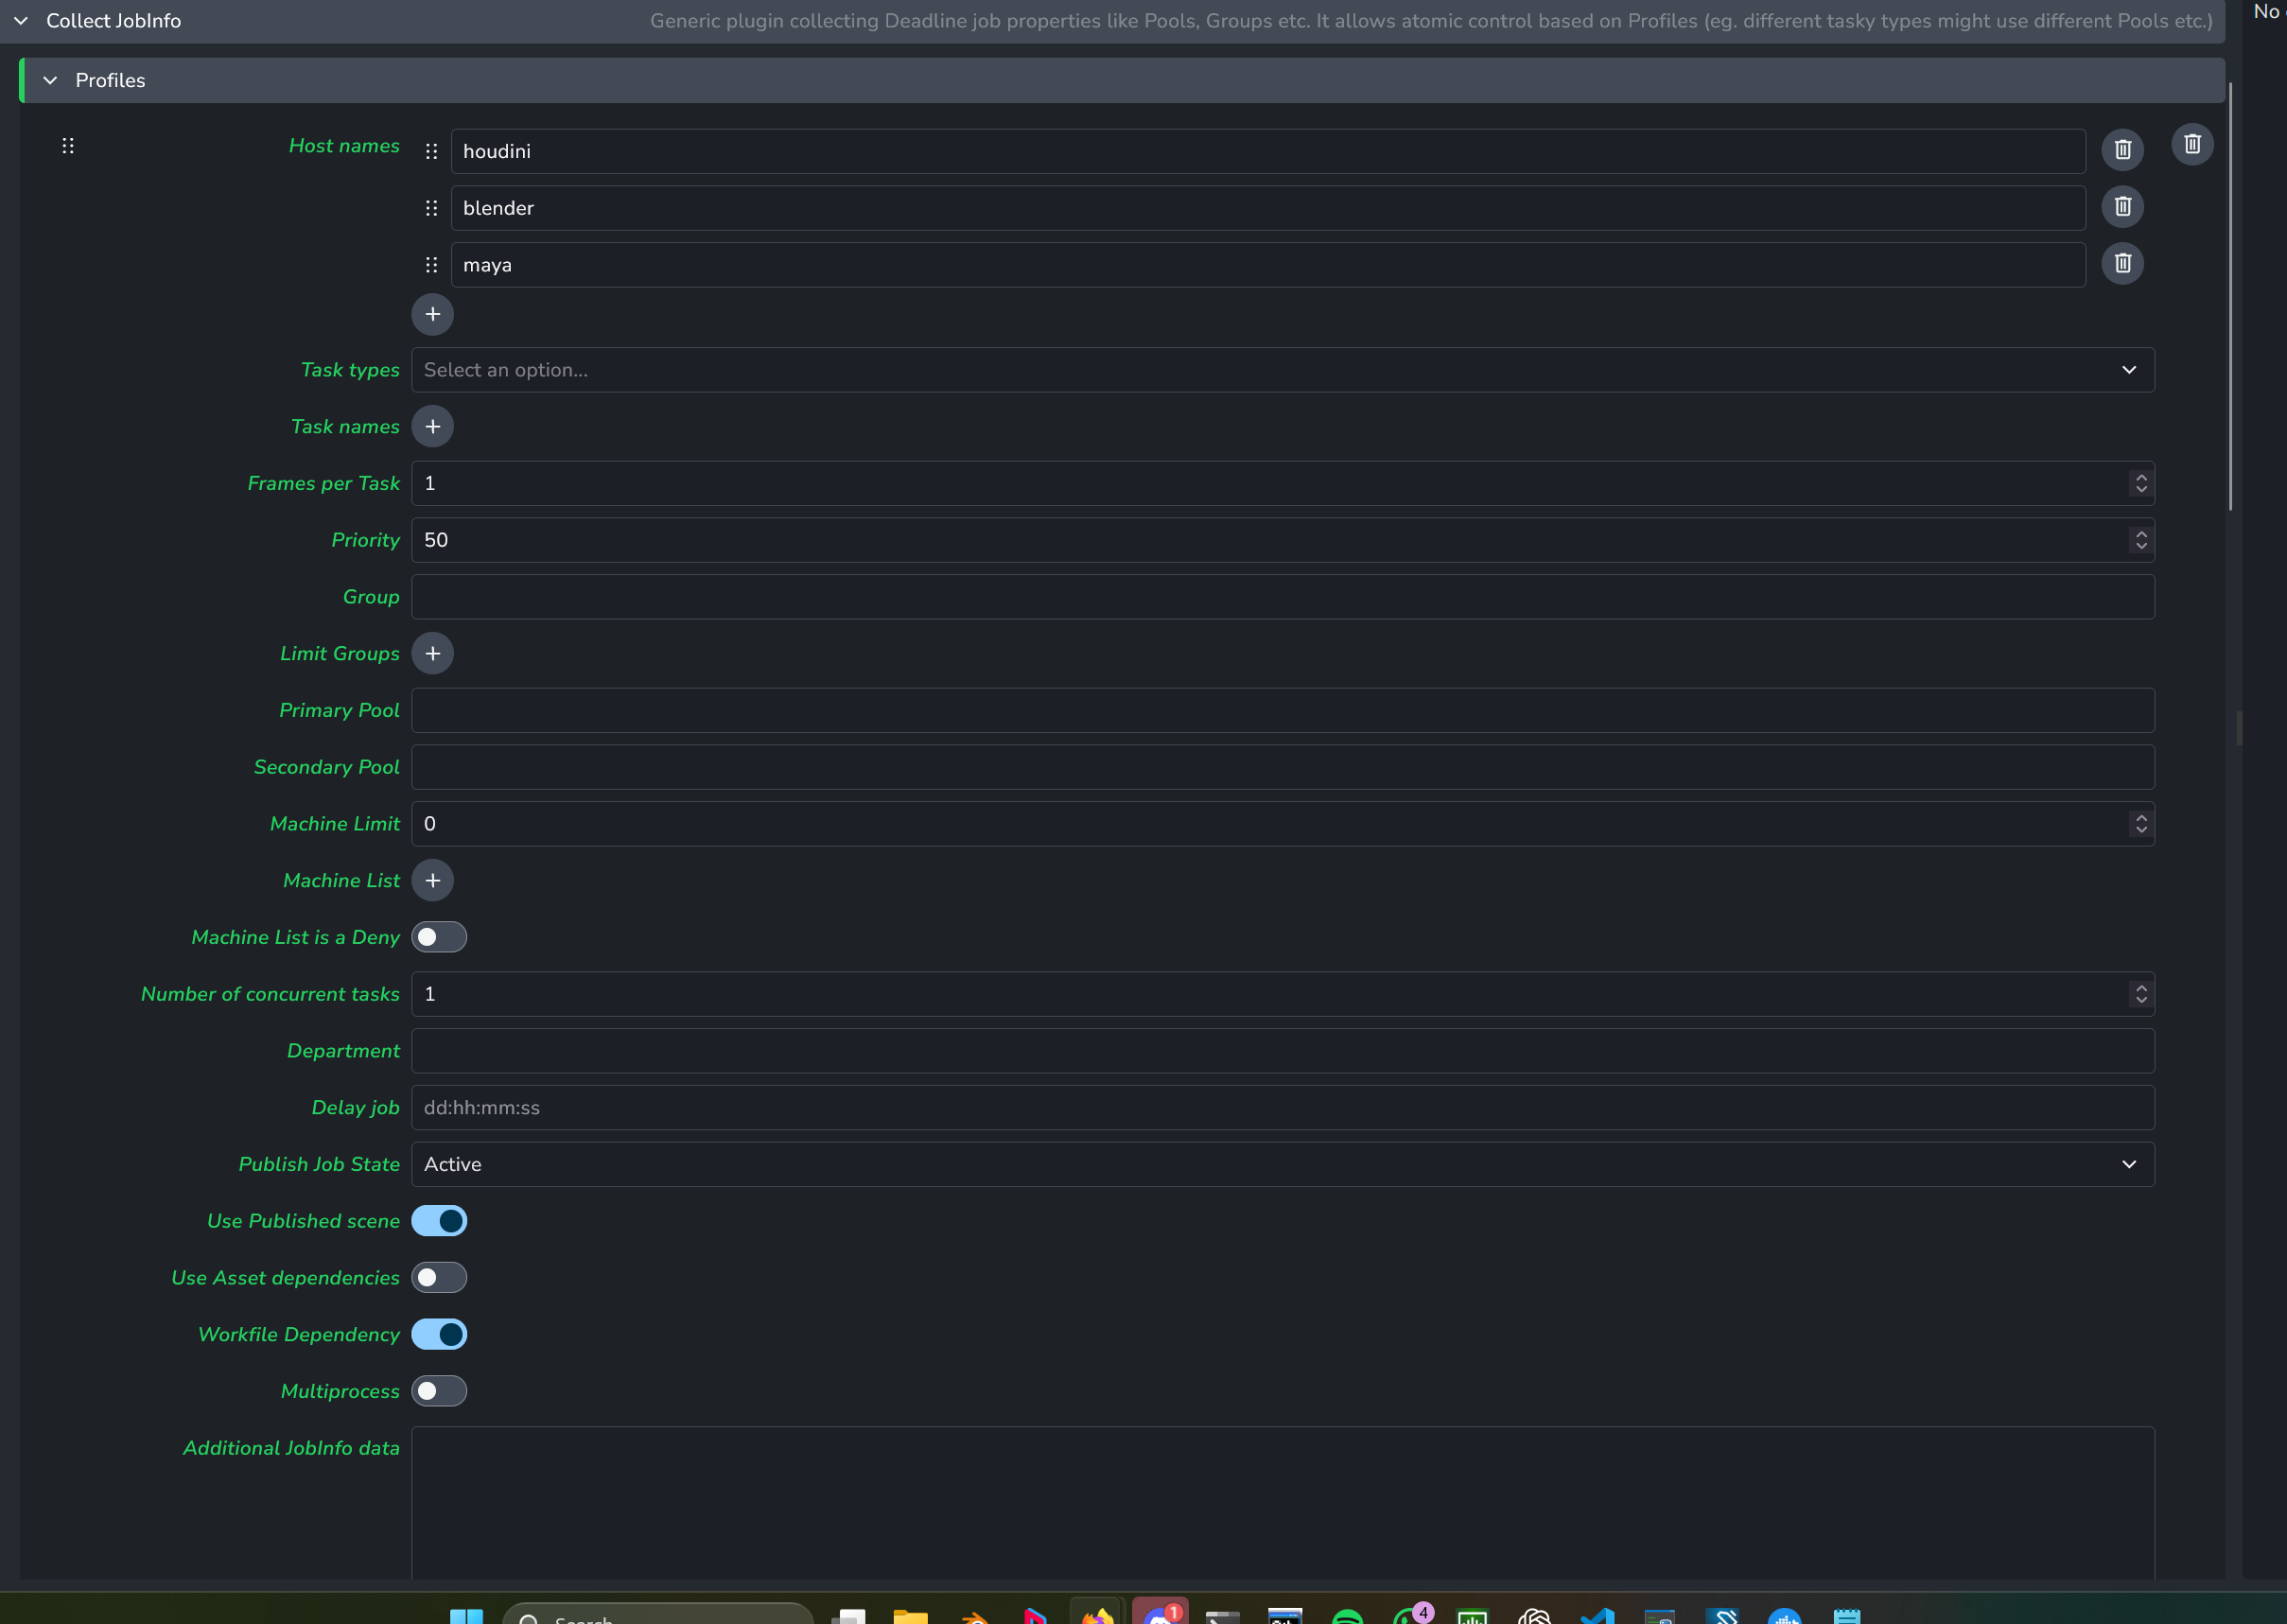2287x1624 pixels.
Task: Add a Machine List entry
Action: 432,881
